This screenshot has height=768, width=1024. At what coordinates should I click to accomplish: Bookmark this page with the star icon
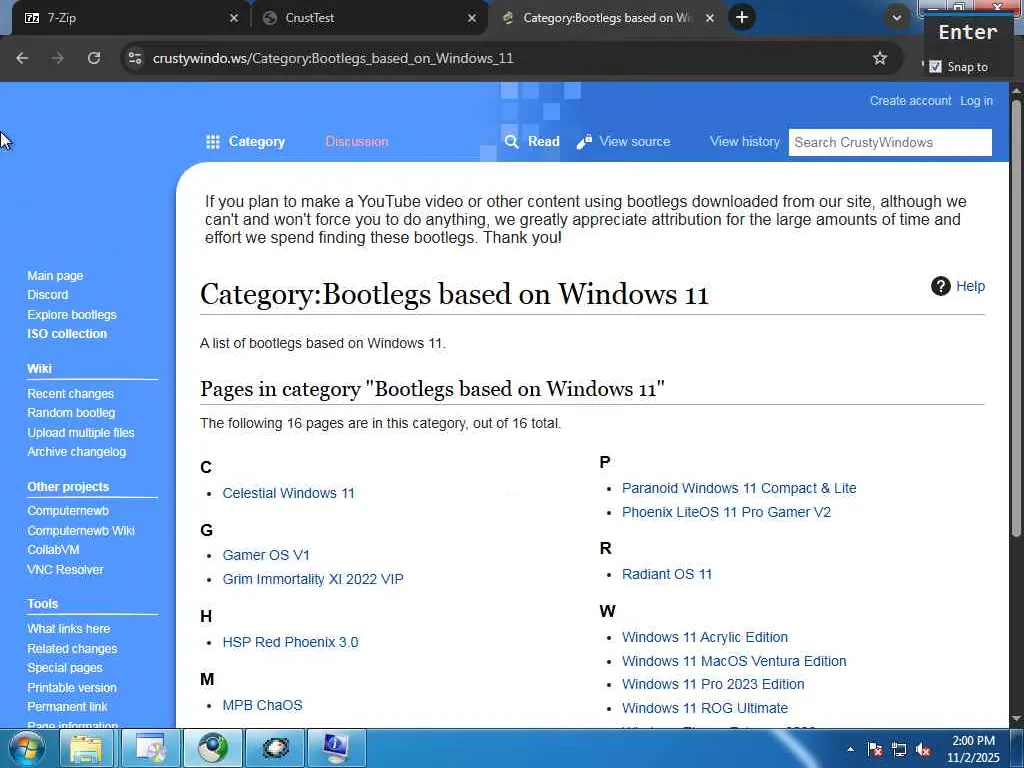pyautogui.click(x=880, y=58)
